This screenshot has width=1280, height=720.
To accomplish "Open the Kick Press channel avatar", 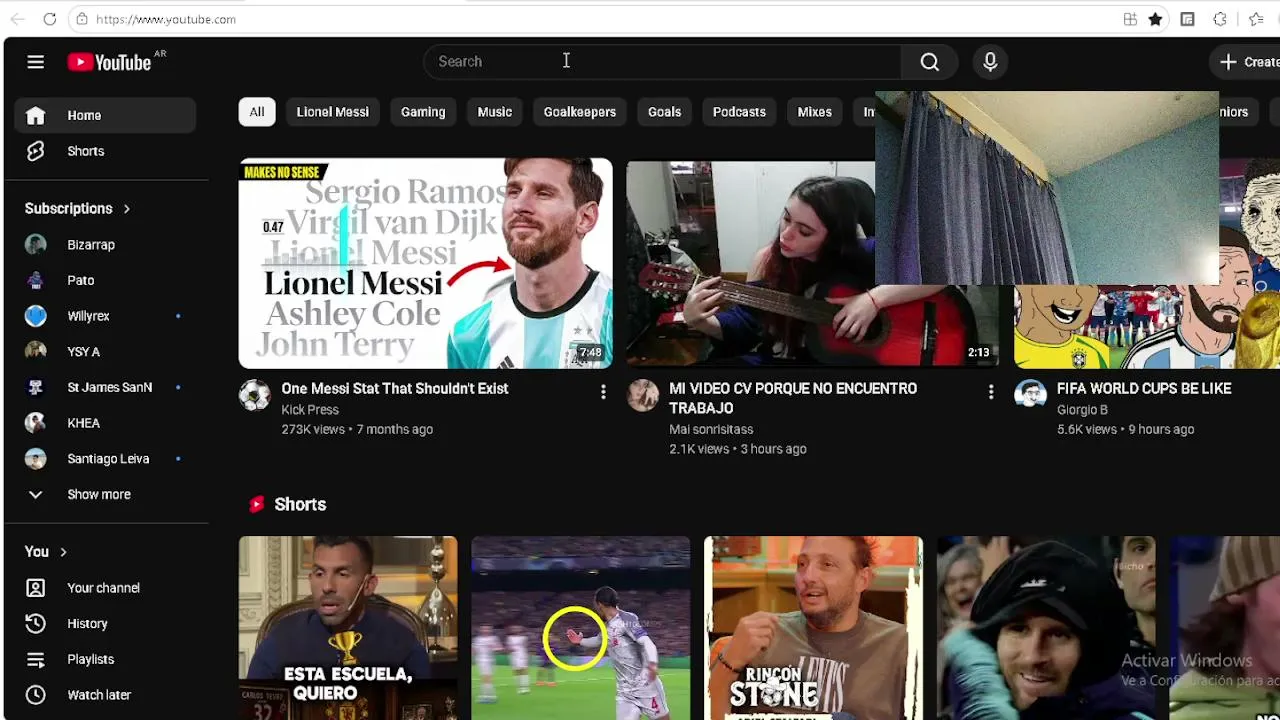I will point(255,396).
